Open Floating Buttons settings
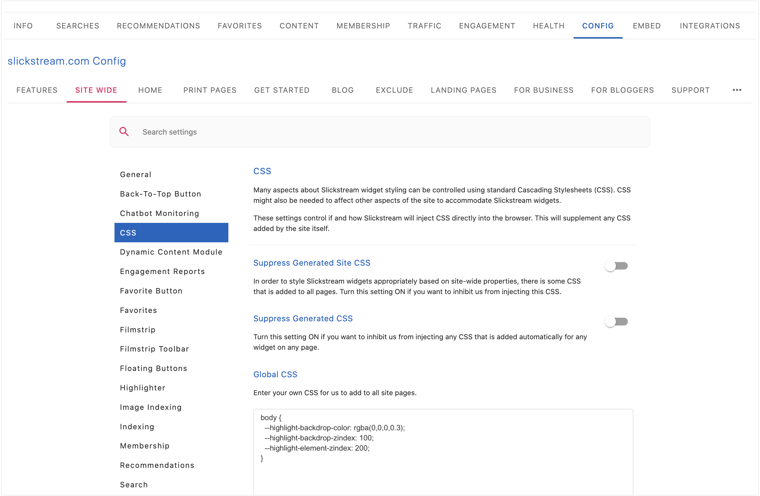Image resolution: width=760 pixels, height=496 pixels. pos(153,368)
